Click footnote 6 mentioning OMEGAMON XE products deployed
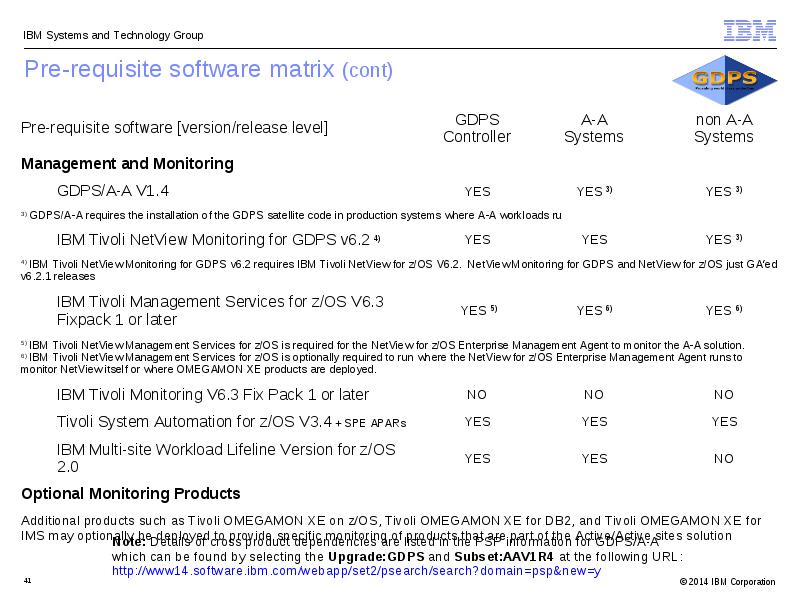800x600 pixels. point(382,363)
